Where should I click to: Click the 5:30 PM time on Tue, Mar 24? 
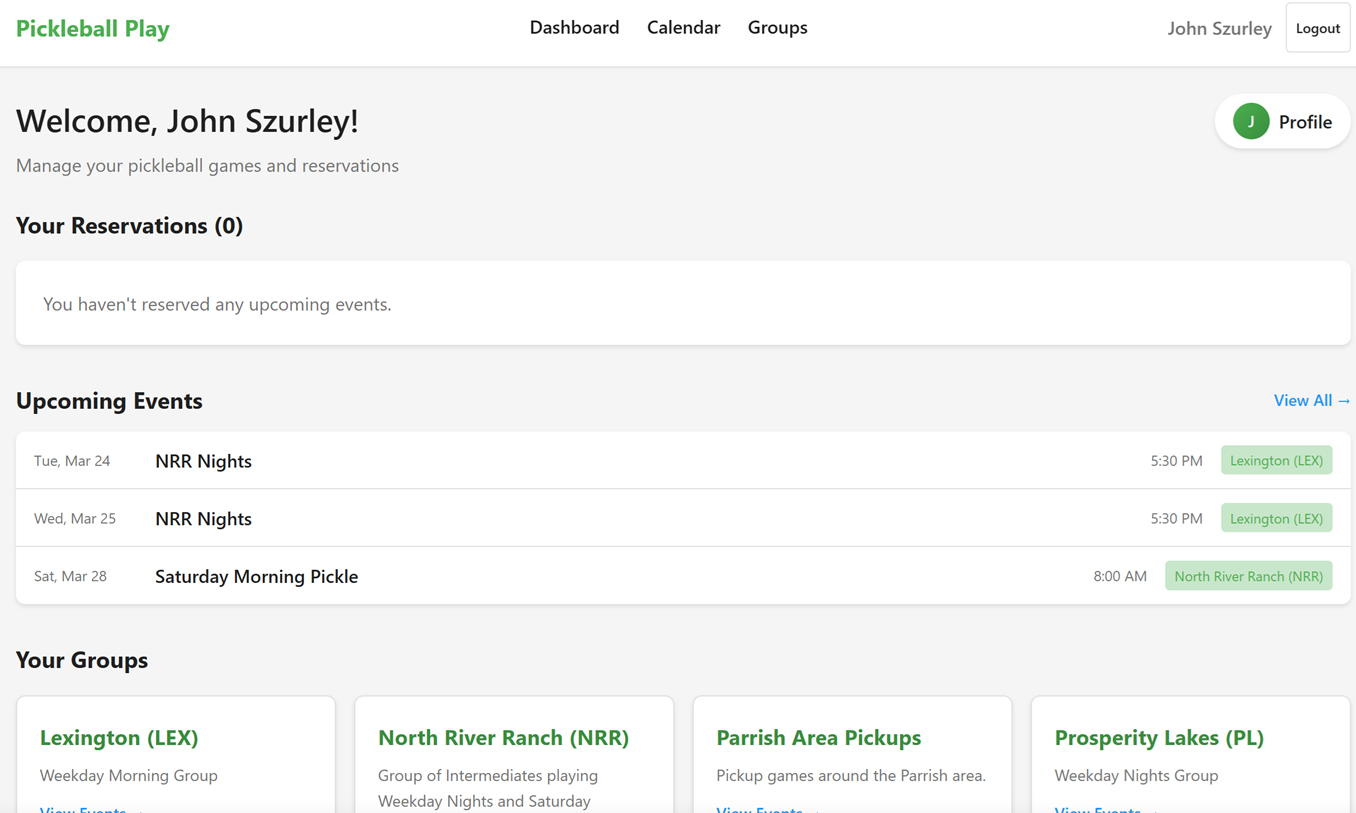tap(1176, 461)
